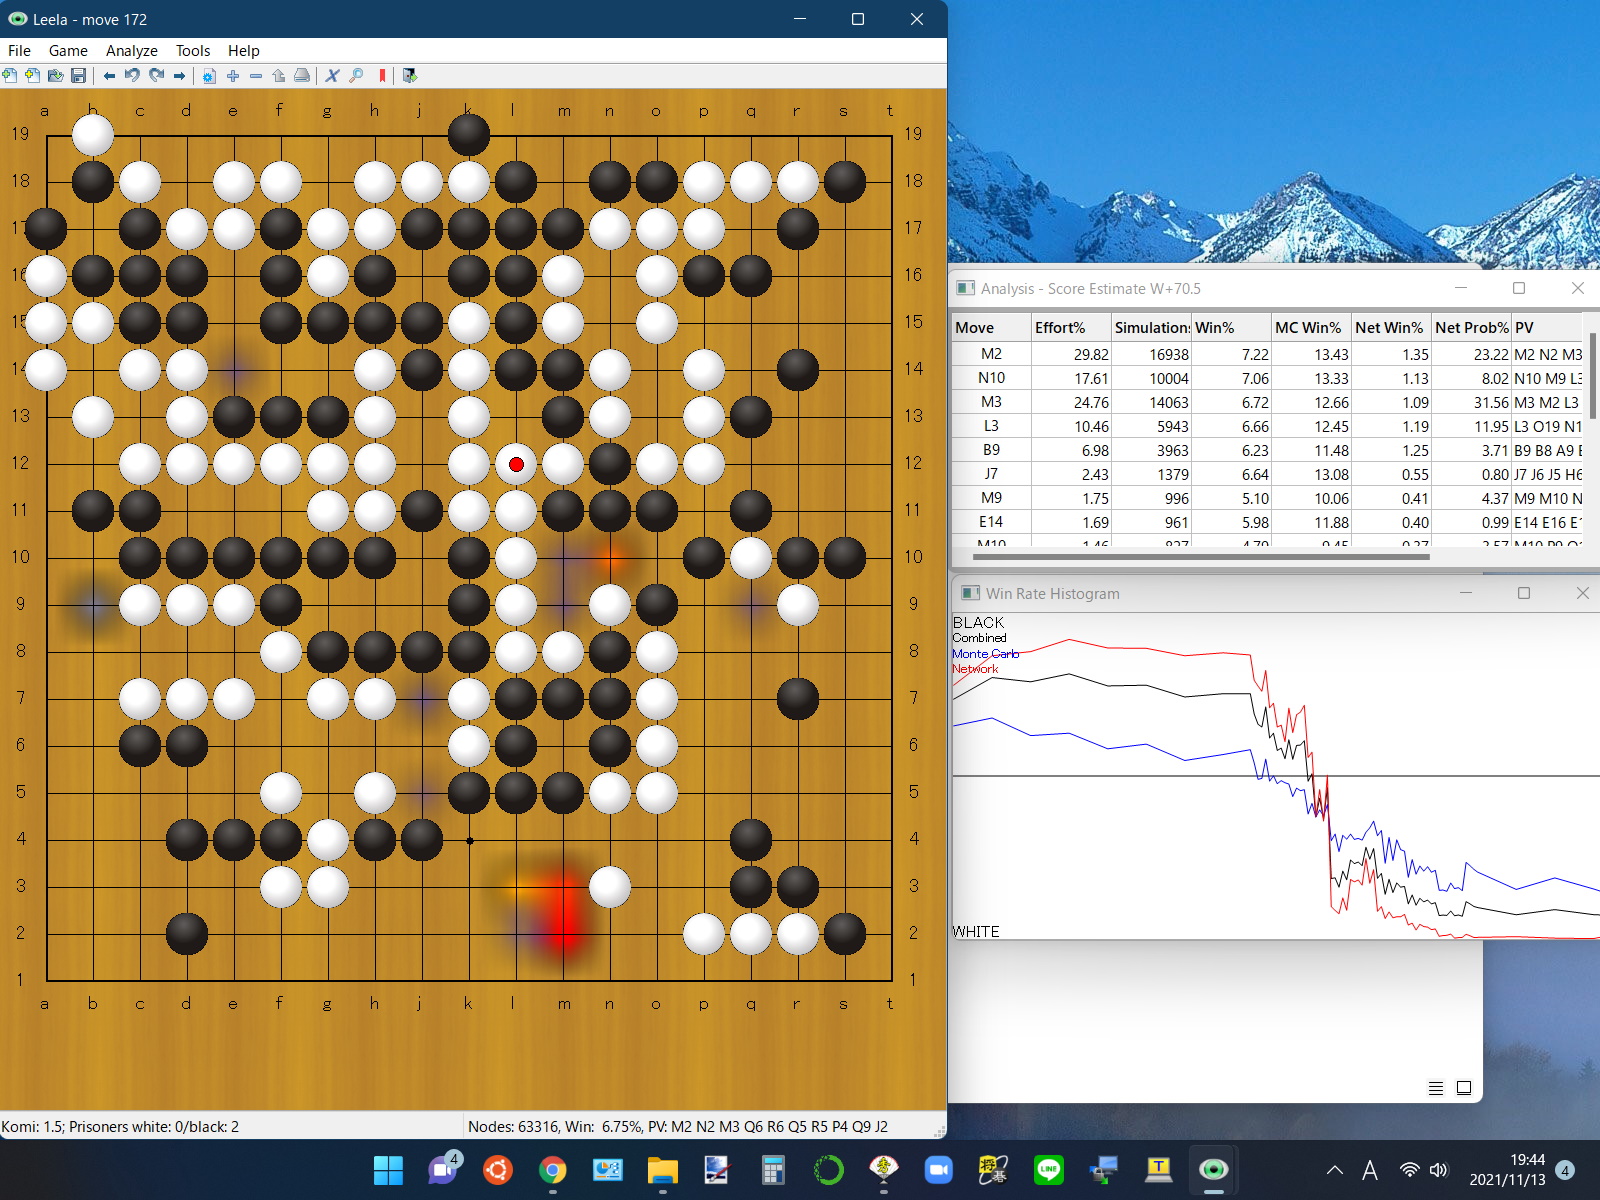The height and width of the screenshot is (1200, 1600).
Task: Click the red bookmark toolbar icon
Action: [382, 76]
